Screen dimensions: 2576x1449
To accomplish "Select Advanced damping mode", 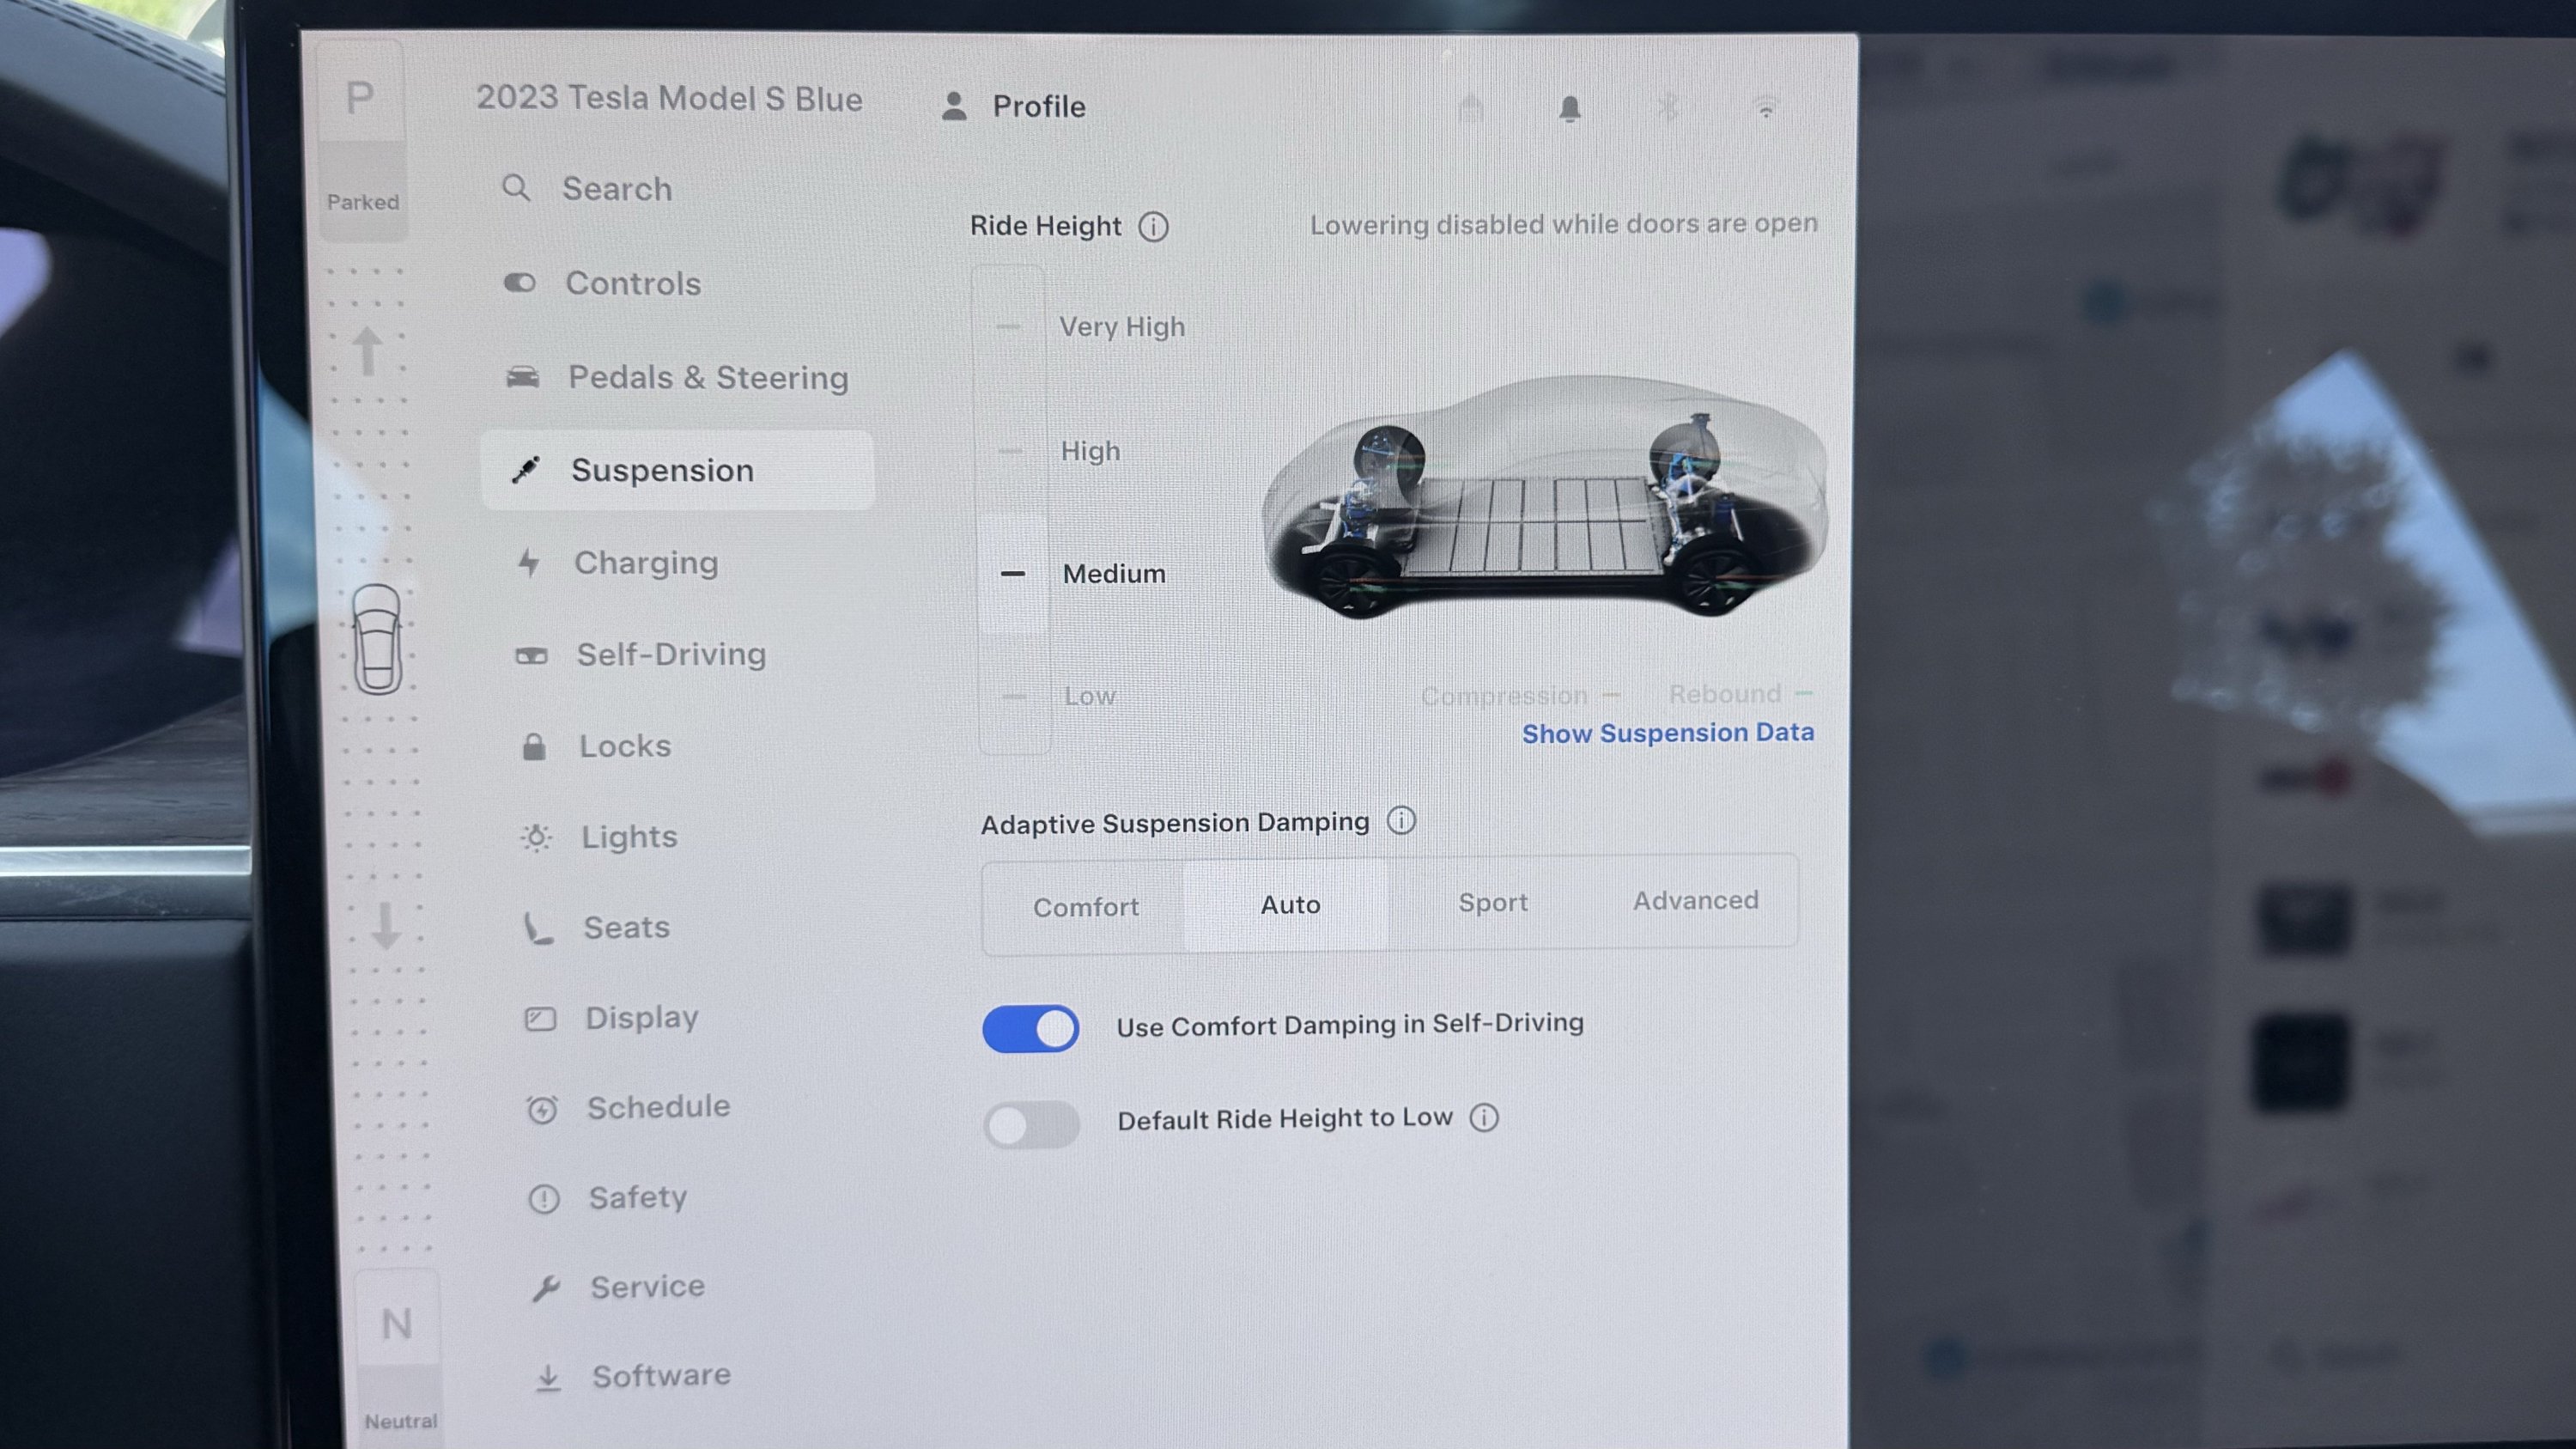I will point(1696,901).
